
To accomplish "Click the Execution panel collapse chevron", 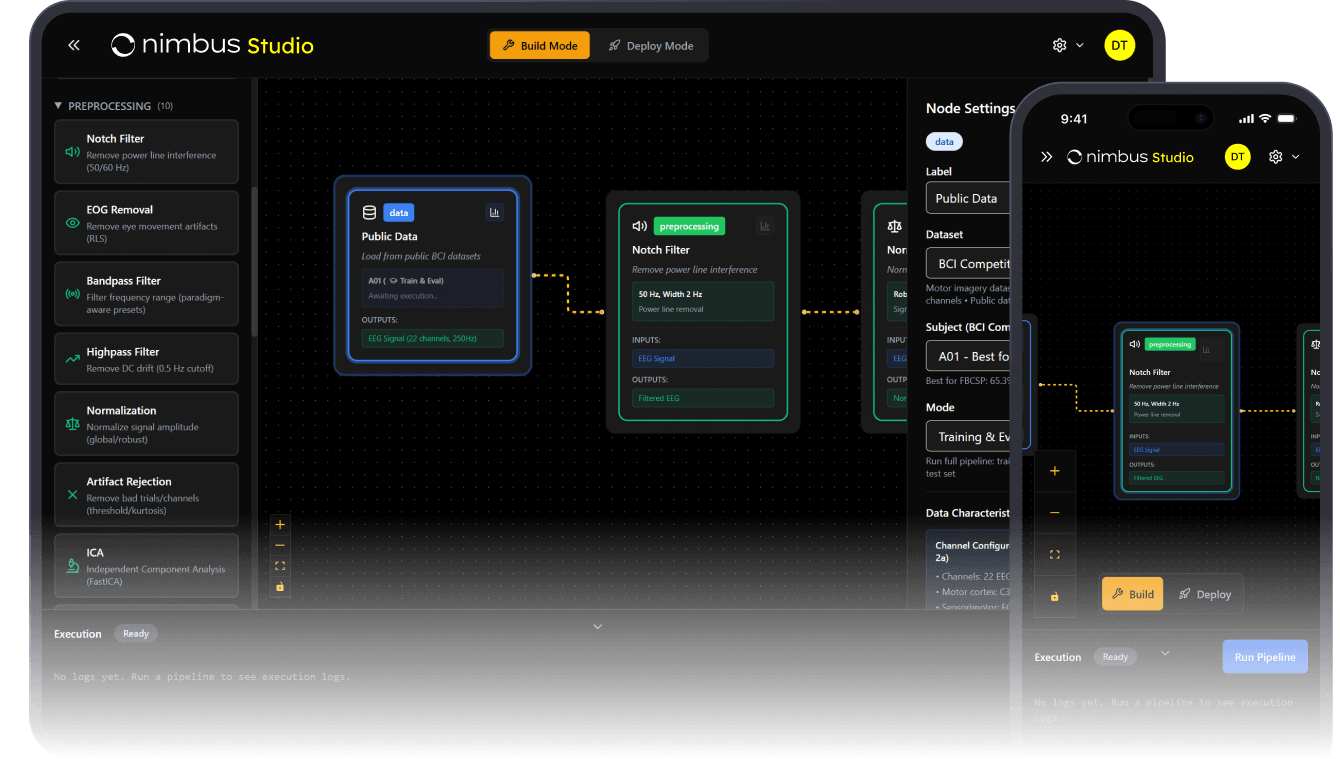I will (597, 626).
